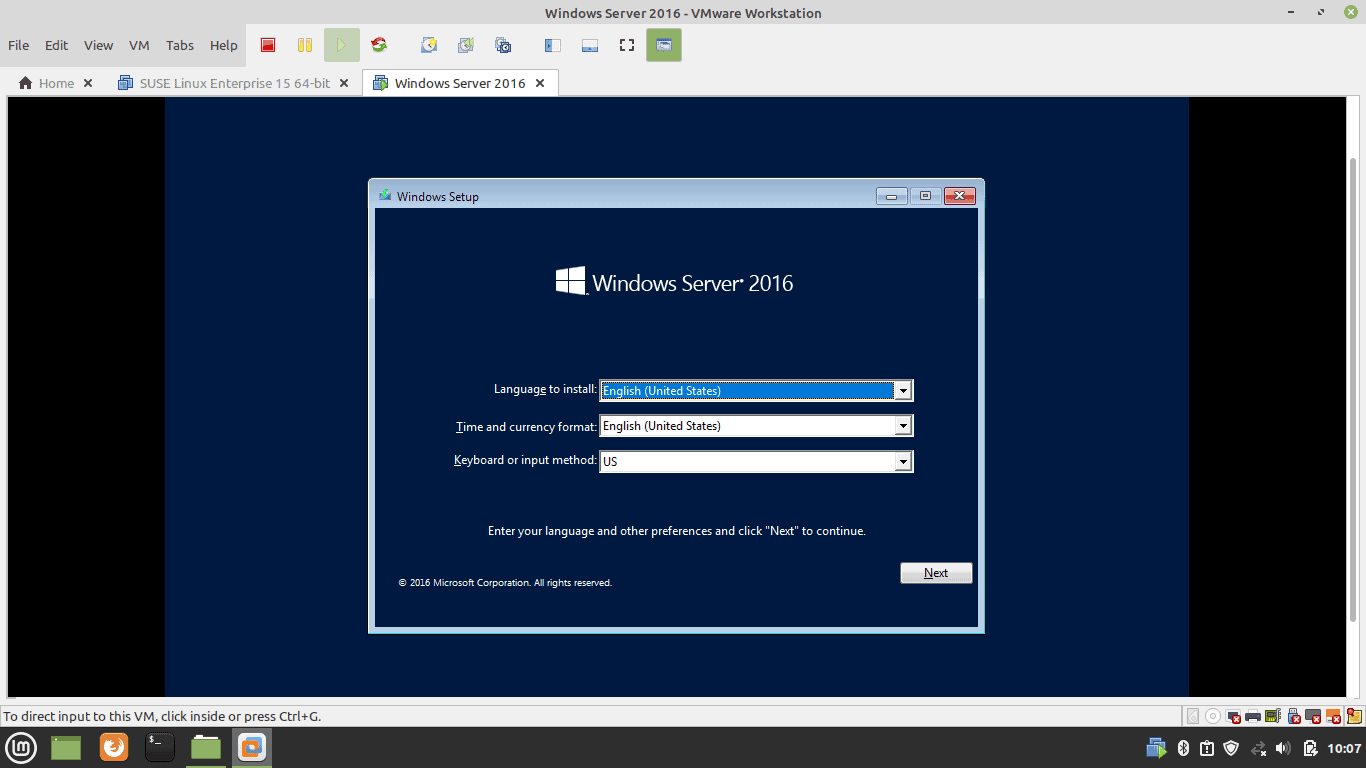
Task: Click the highlighted console view toolbar icon
Action: [664, 45]
